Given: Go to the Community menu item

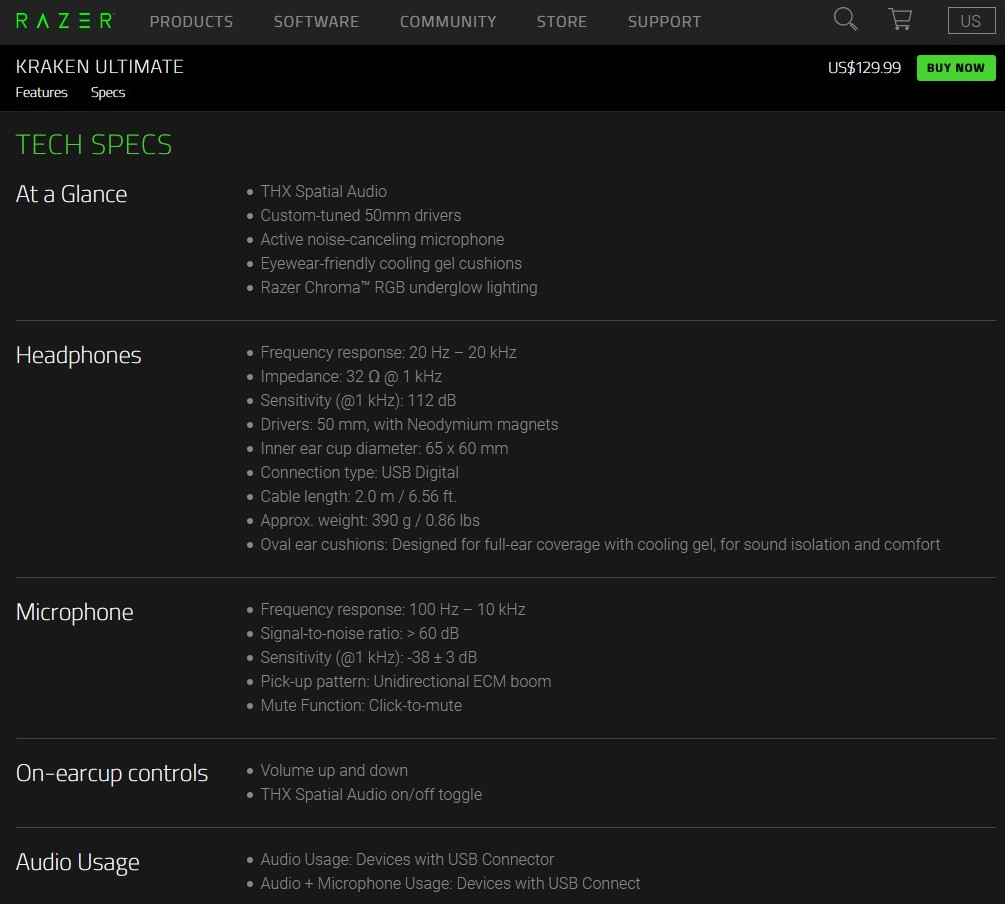Looking at the screenshot, I should point(448,21).
